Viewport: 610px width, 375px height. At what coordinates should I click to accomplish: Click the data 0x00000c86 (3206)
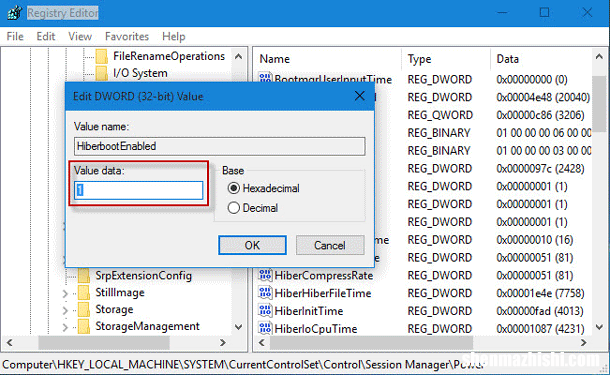(540, 115)
